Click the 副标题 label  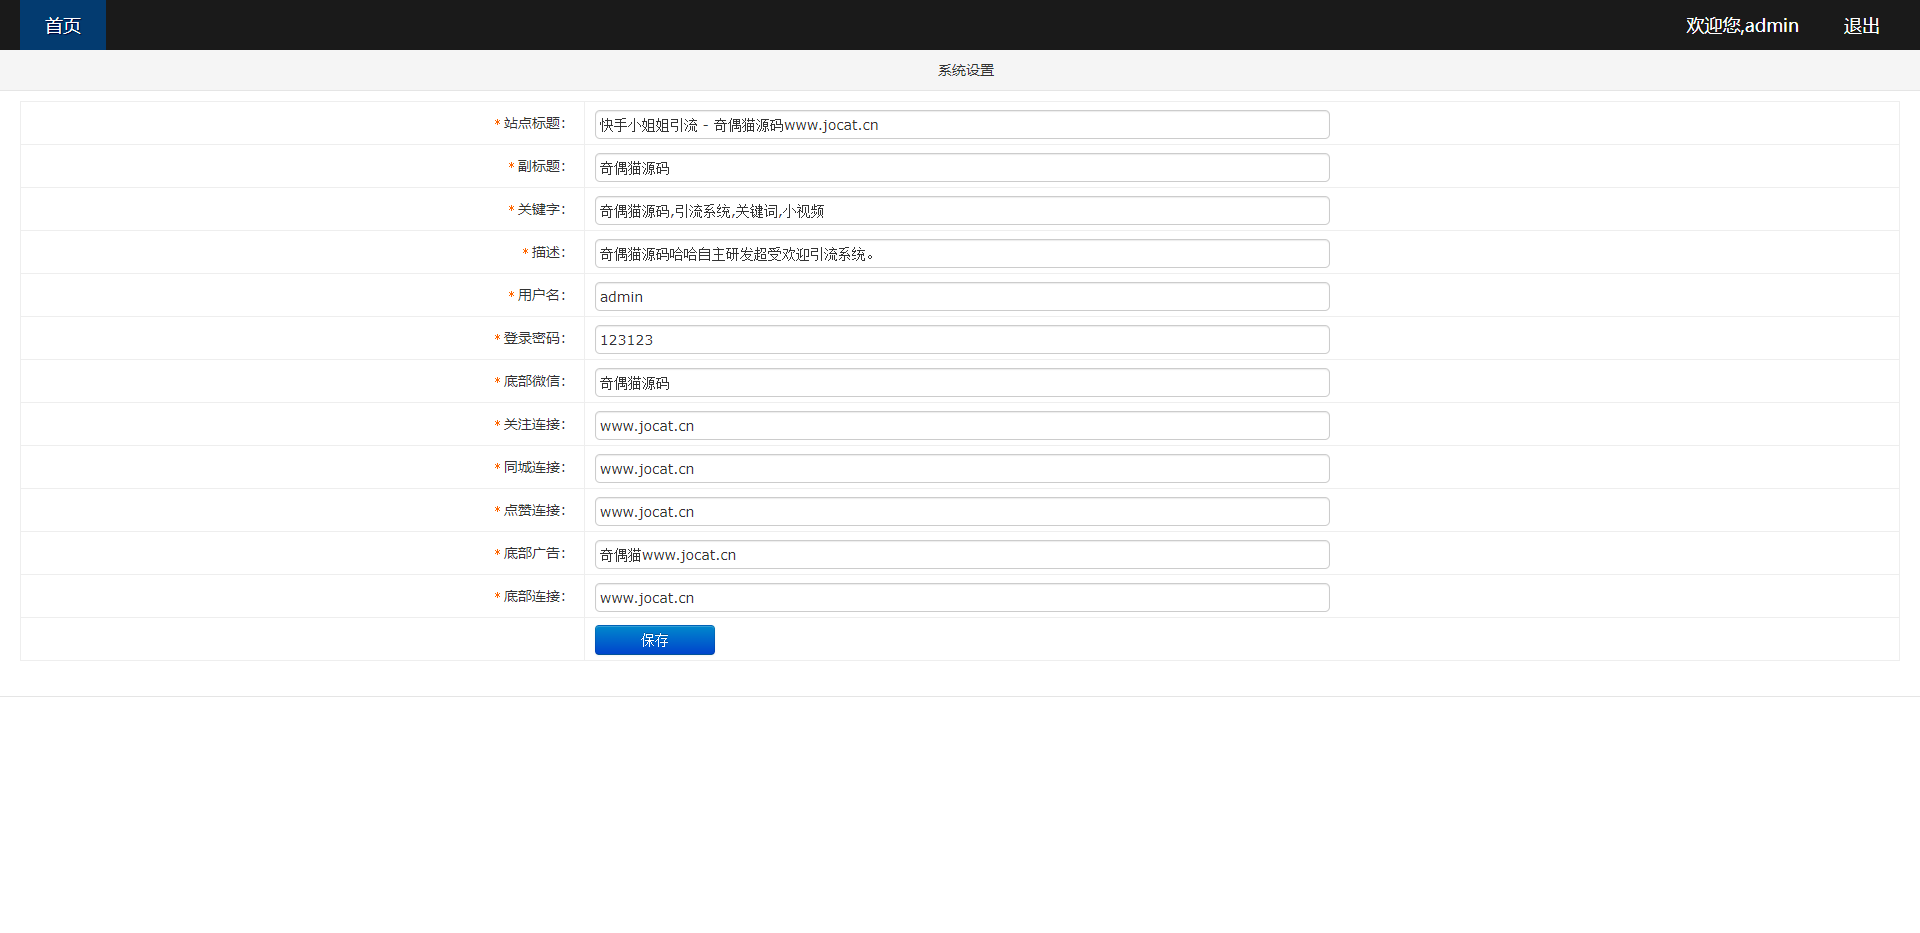pos(541,166)
